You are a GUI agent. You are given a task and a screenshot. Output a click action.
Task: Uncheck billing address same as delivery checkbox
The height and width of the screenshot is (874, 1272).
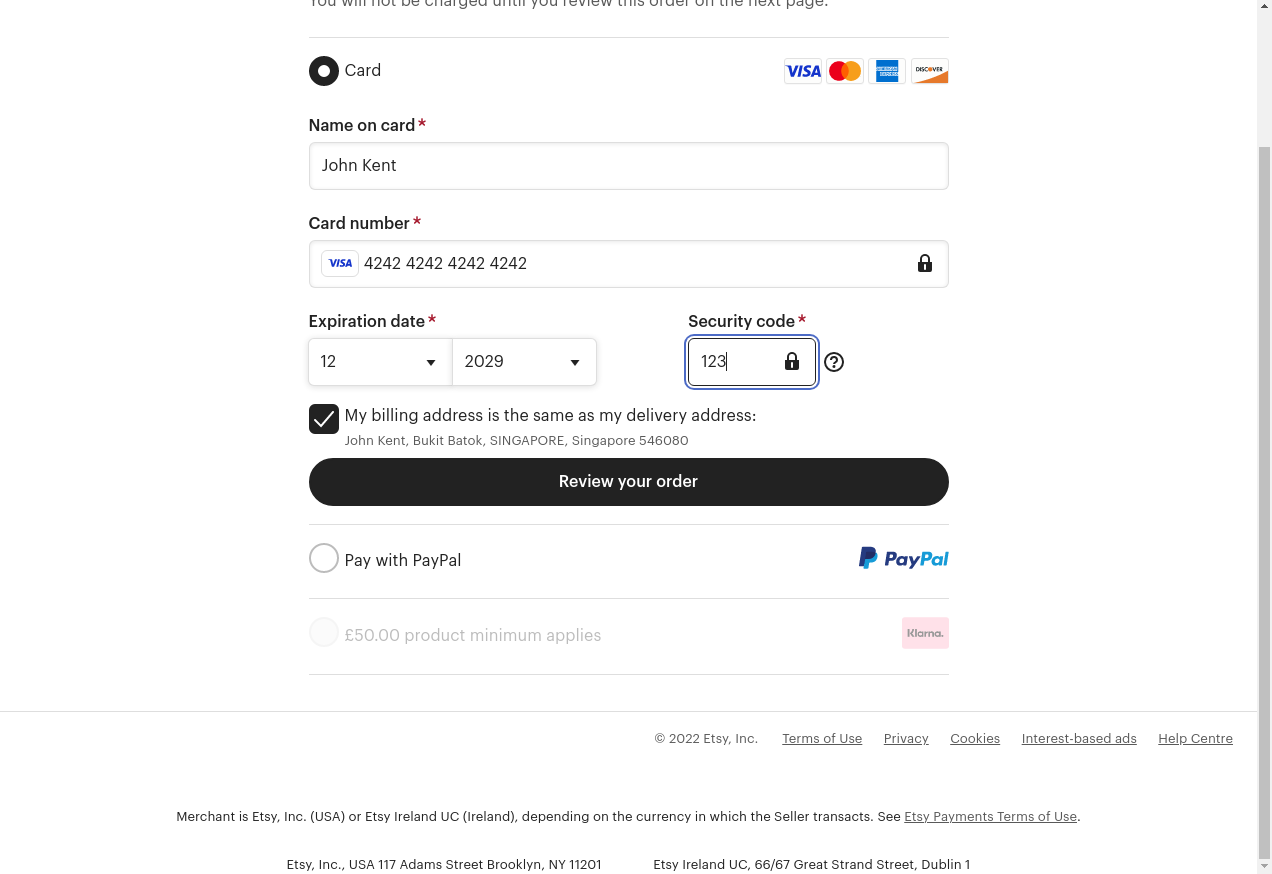pos(324,419)
